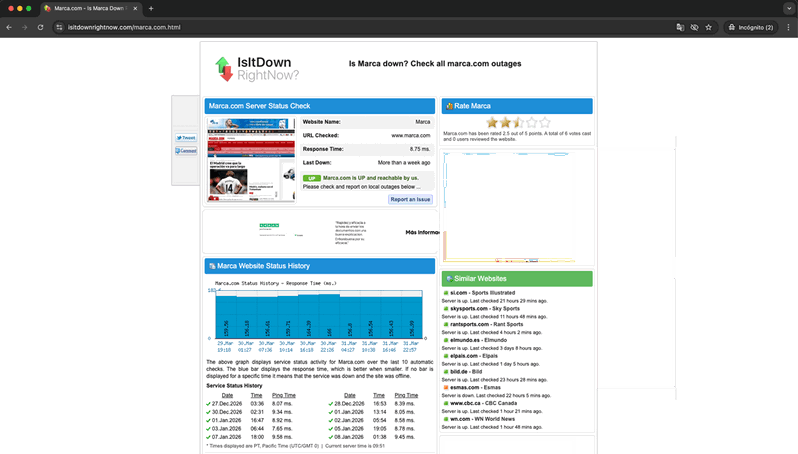This screenshot has height=454, width=798.
Task: Click the Marca.com Server Status Check header
Action: [320, 106]
